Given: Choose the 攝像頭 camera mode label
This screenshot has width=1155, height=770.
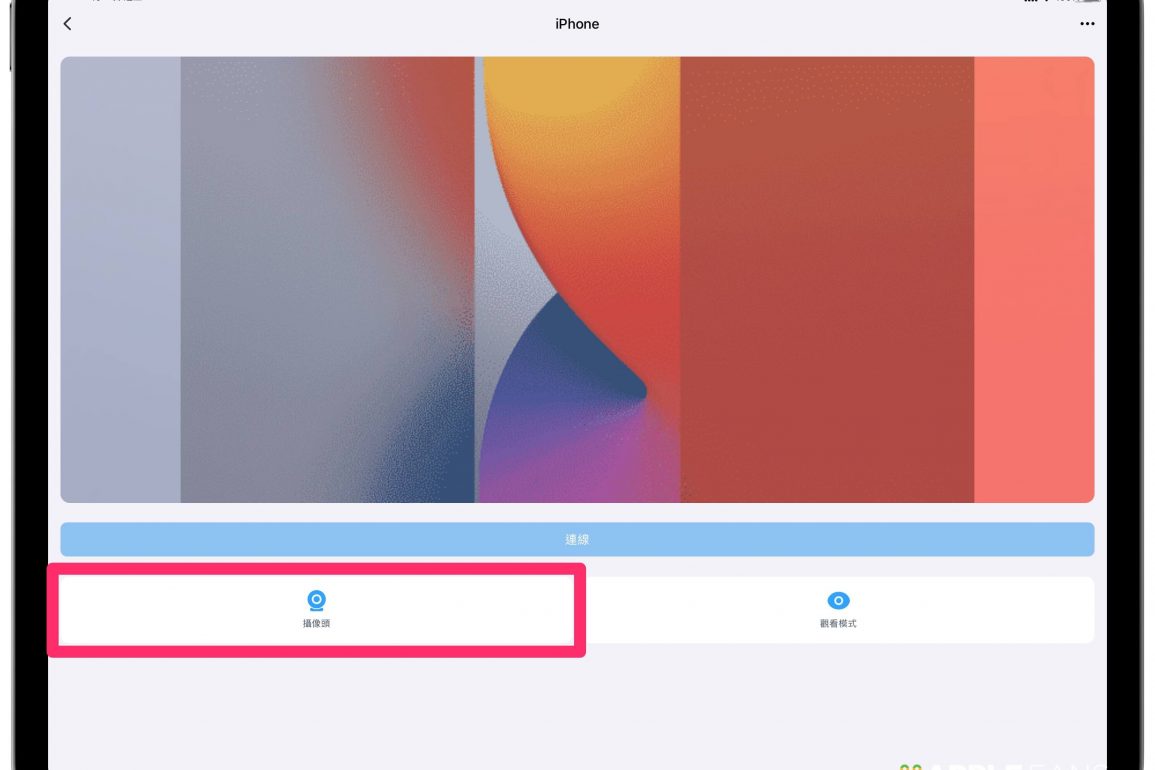Looking at the screenshot, I should 316,623.
